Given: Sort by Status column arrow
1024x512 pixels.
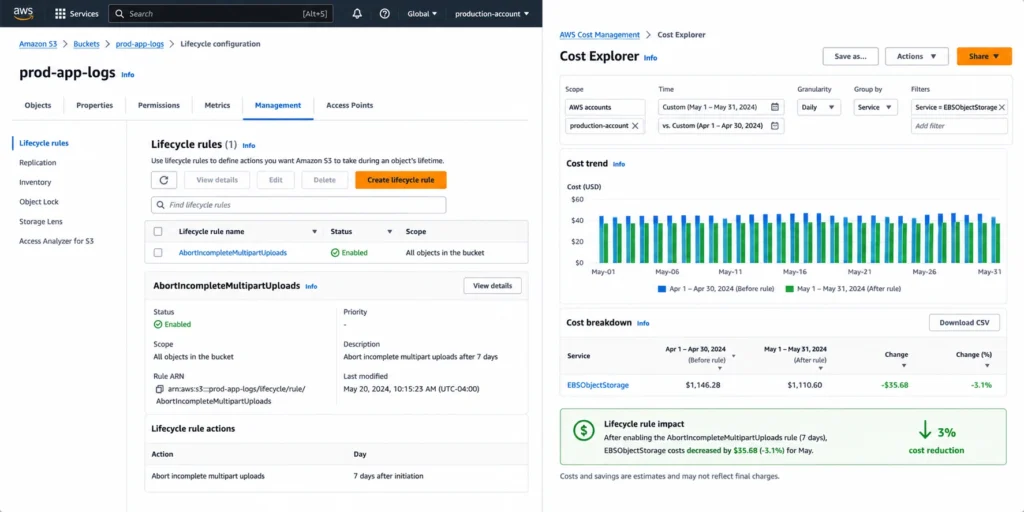Looking at the screenshot, I should coord(389,232).
